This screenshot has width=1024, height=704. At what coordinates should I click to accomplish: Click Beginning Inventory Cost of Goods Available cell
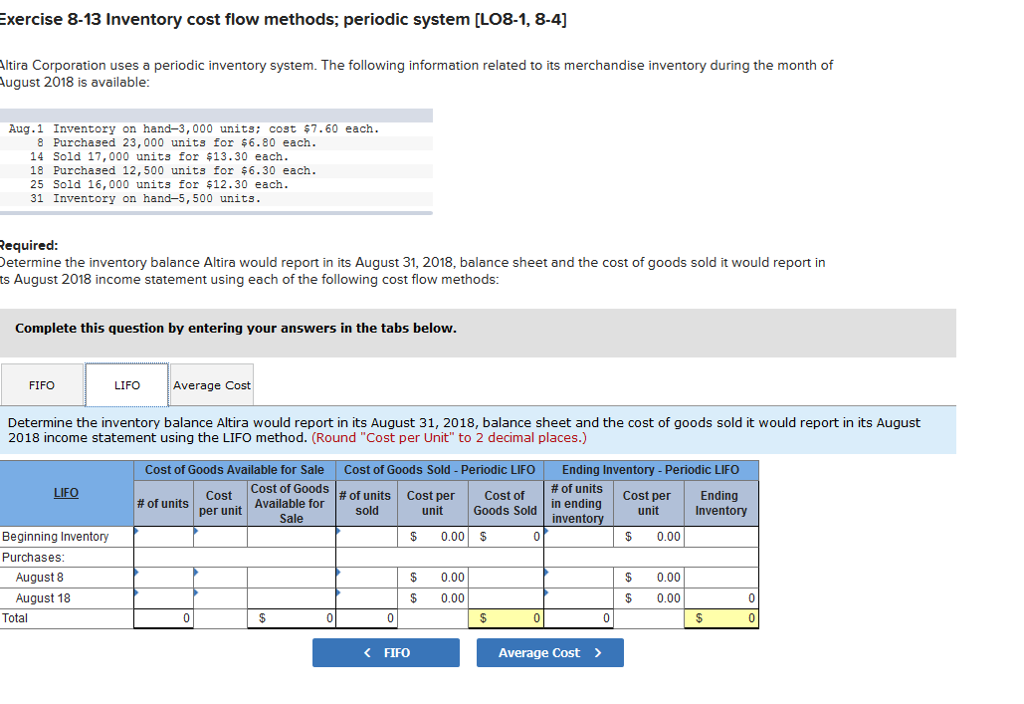[x=291, y=537]
